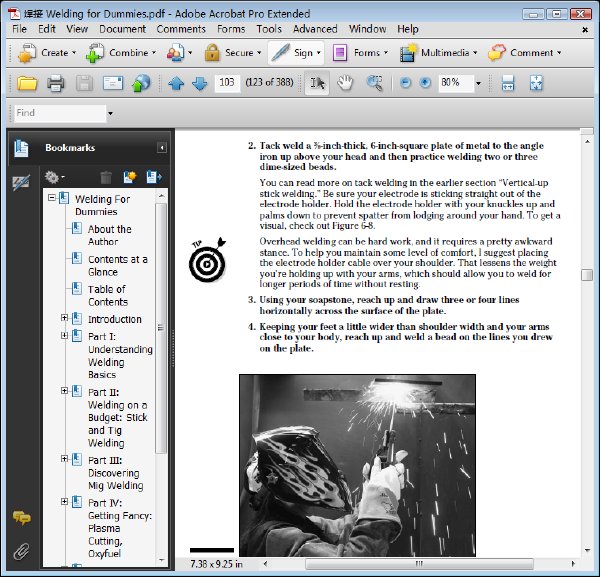Delete selected bookmark with trash icon
Image resolution: width=600 pixels, height=577 pixels.
(x=106, y=177)
